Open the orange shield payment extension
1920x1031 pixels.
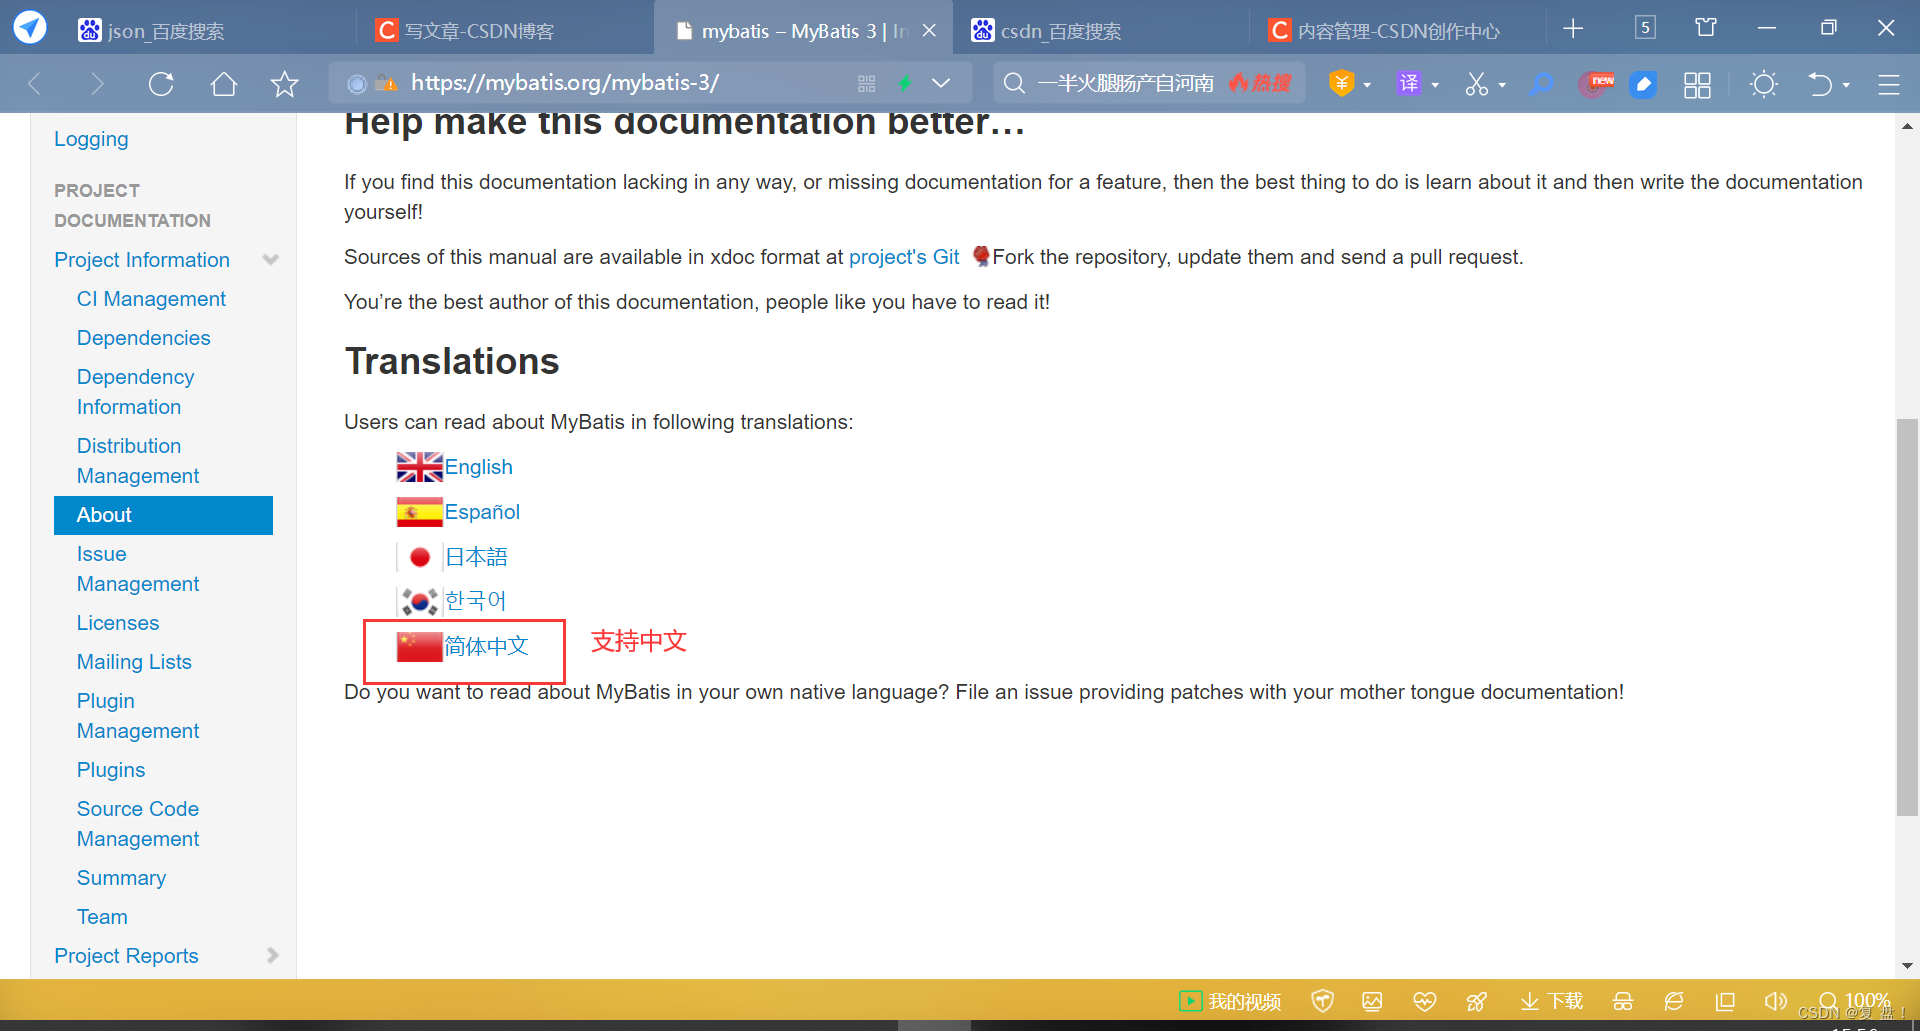[1341, 84]
